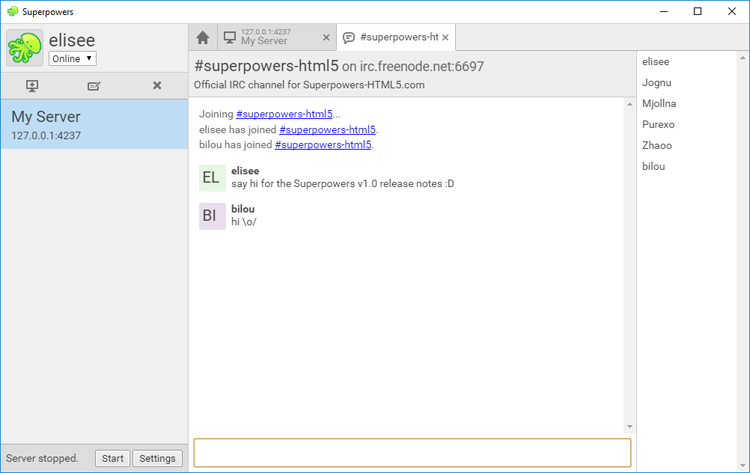Select Zhaoo in the user list
The width and height of the screenshot is (750, 473).
click(657, 145)
